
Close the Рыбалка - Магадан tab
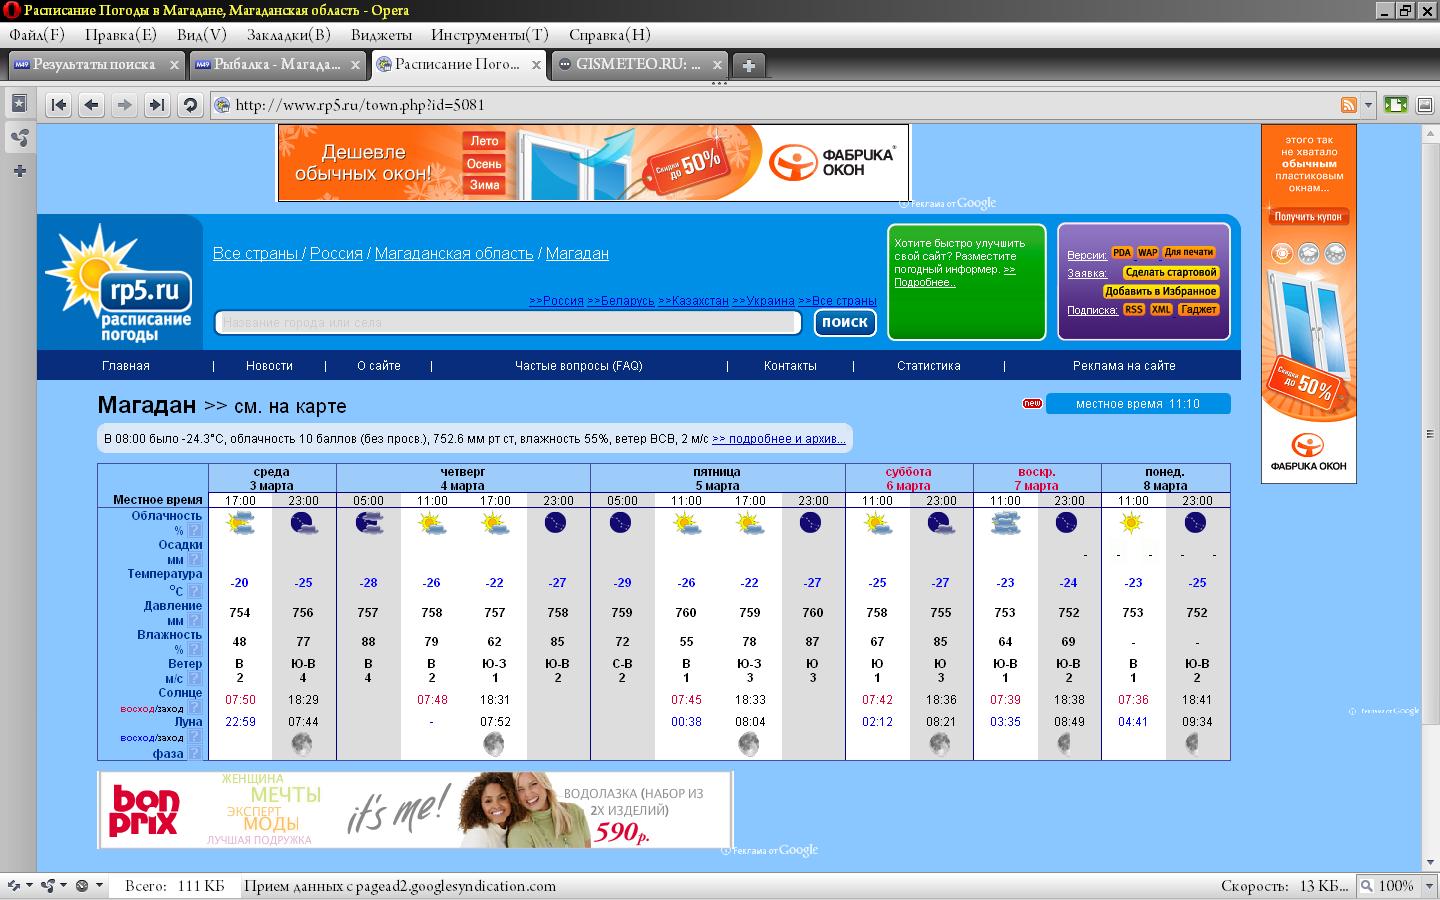coord(355,65)
